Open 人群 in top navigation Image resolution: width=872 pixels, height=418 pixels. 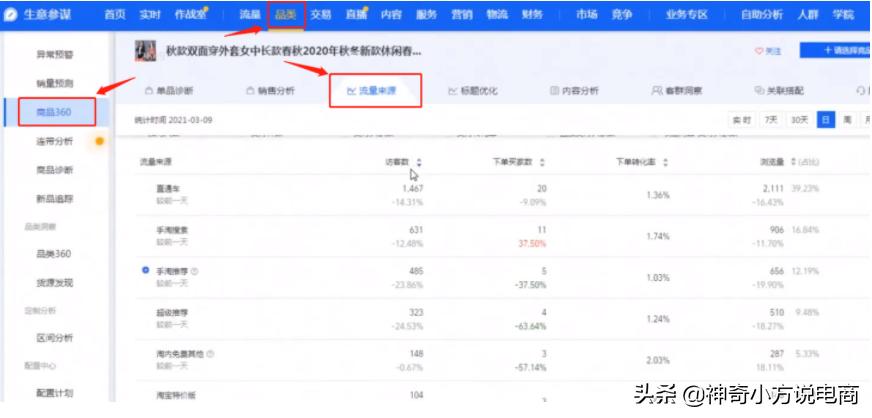(807, 15)
